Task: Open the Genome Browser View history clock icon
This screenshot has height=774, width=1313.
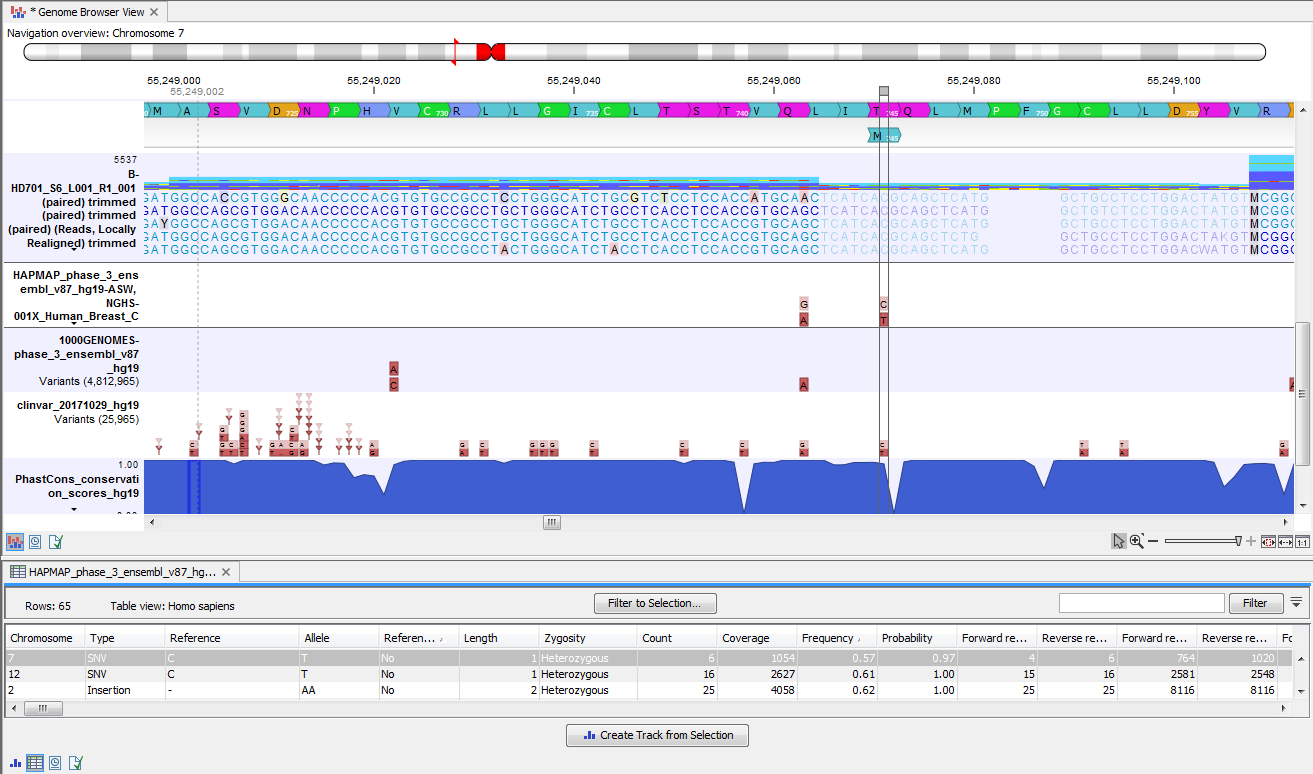Action: point(35,542)
